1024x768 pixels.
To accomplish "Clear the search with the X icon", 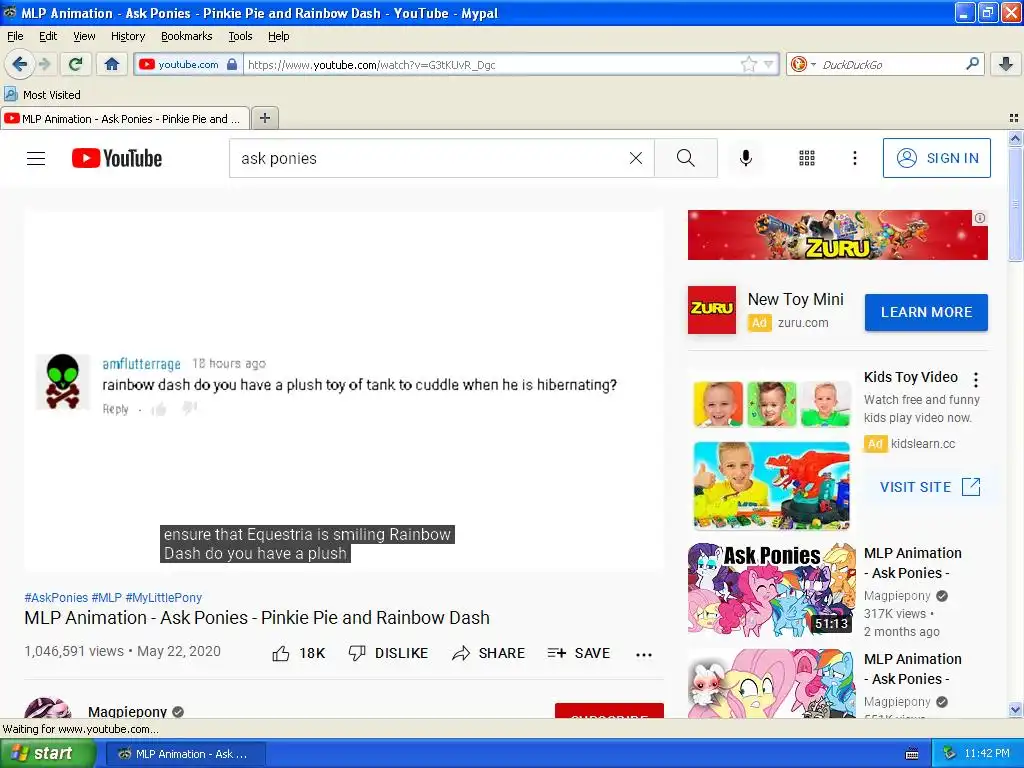I will pyautogui.click(x=635, y=158).
